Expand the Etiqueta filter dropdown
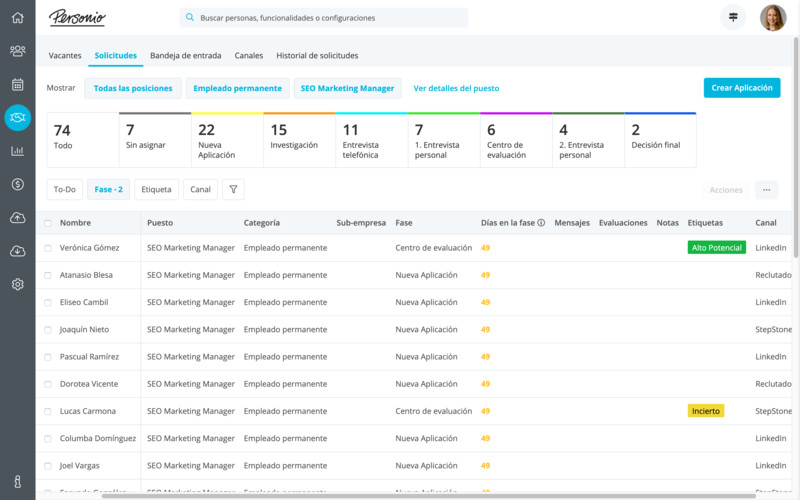Viewport: 800px width, 500px height. [156, 189]
